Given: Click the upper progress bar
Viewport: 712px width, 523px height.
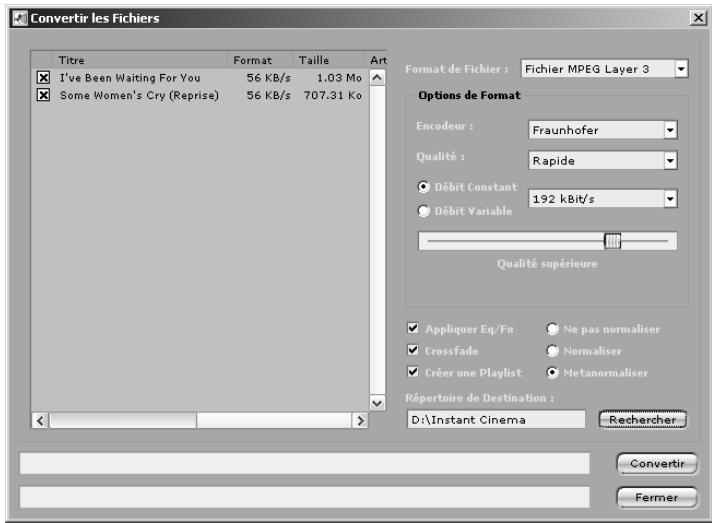Looking at the screenshot, I should coord(305,464).
